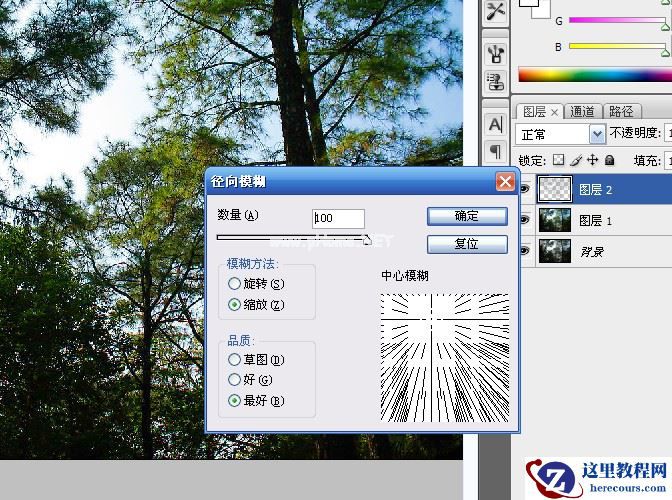Select 旋转 (S) blur method
This screenshot has width=672, height=500.
234,284
